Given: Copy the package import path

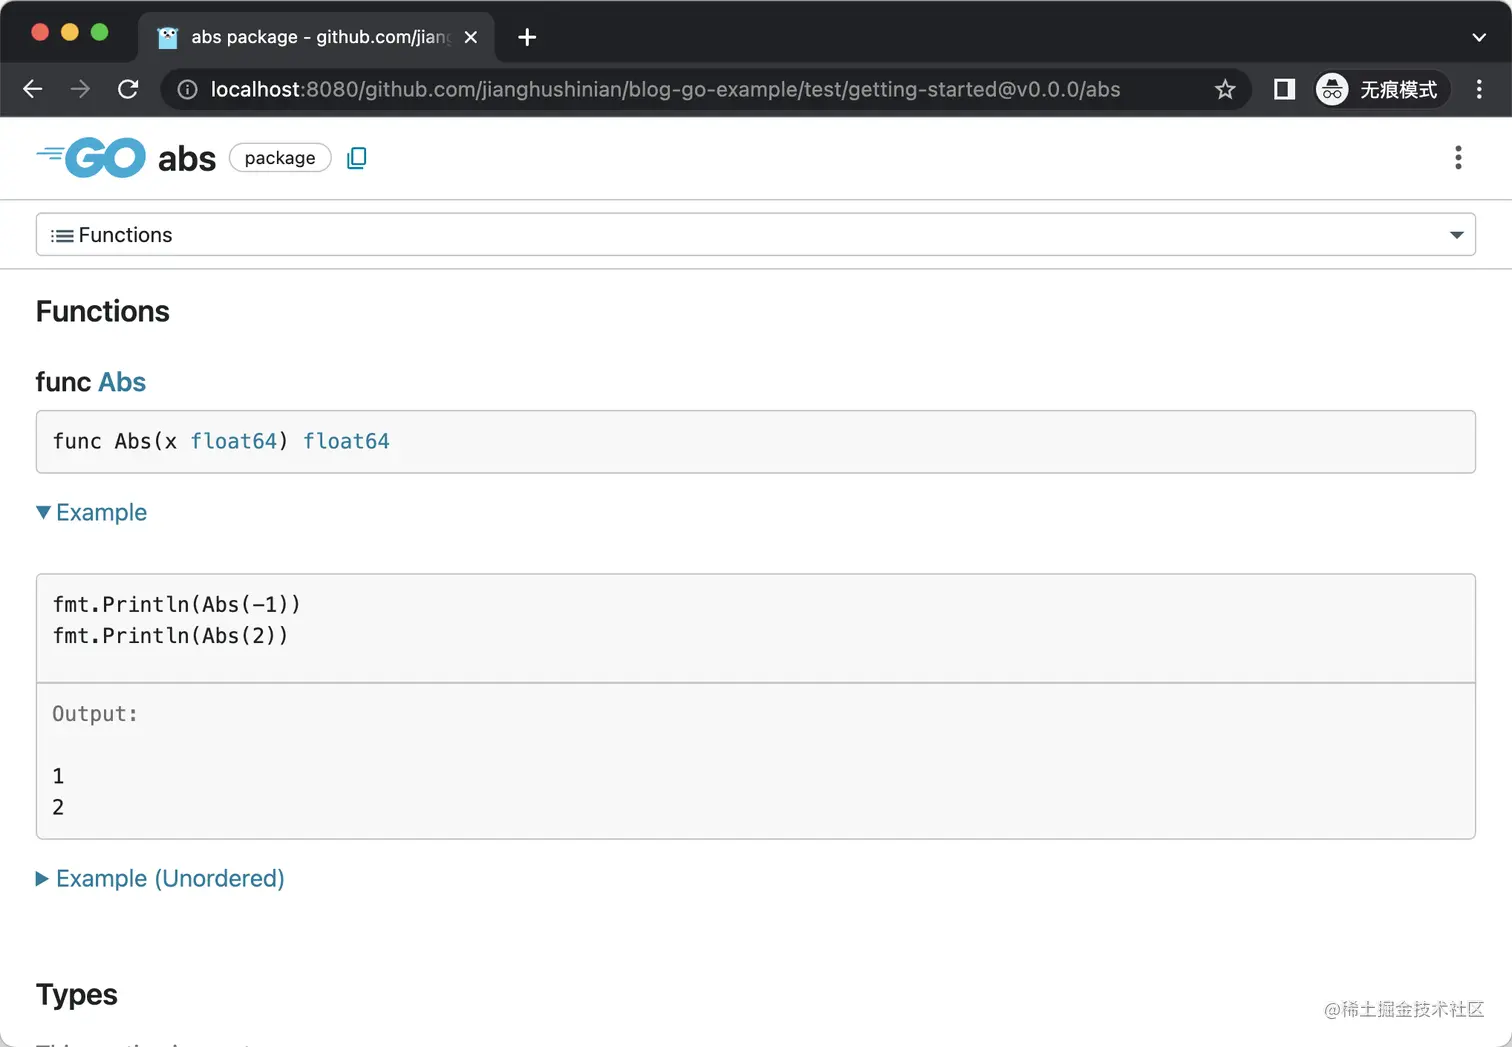Looking at the screenshot, I should pos(356,158).
